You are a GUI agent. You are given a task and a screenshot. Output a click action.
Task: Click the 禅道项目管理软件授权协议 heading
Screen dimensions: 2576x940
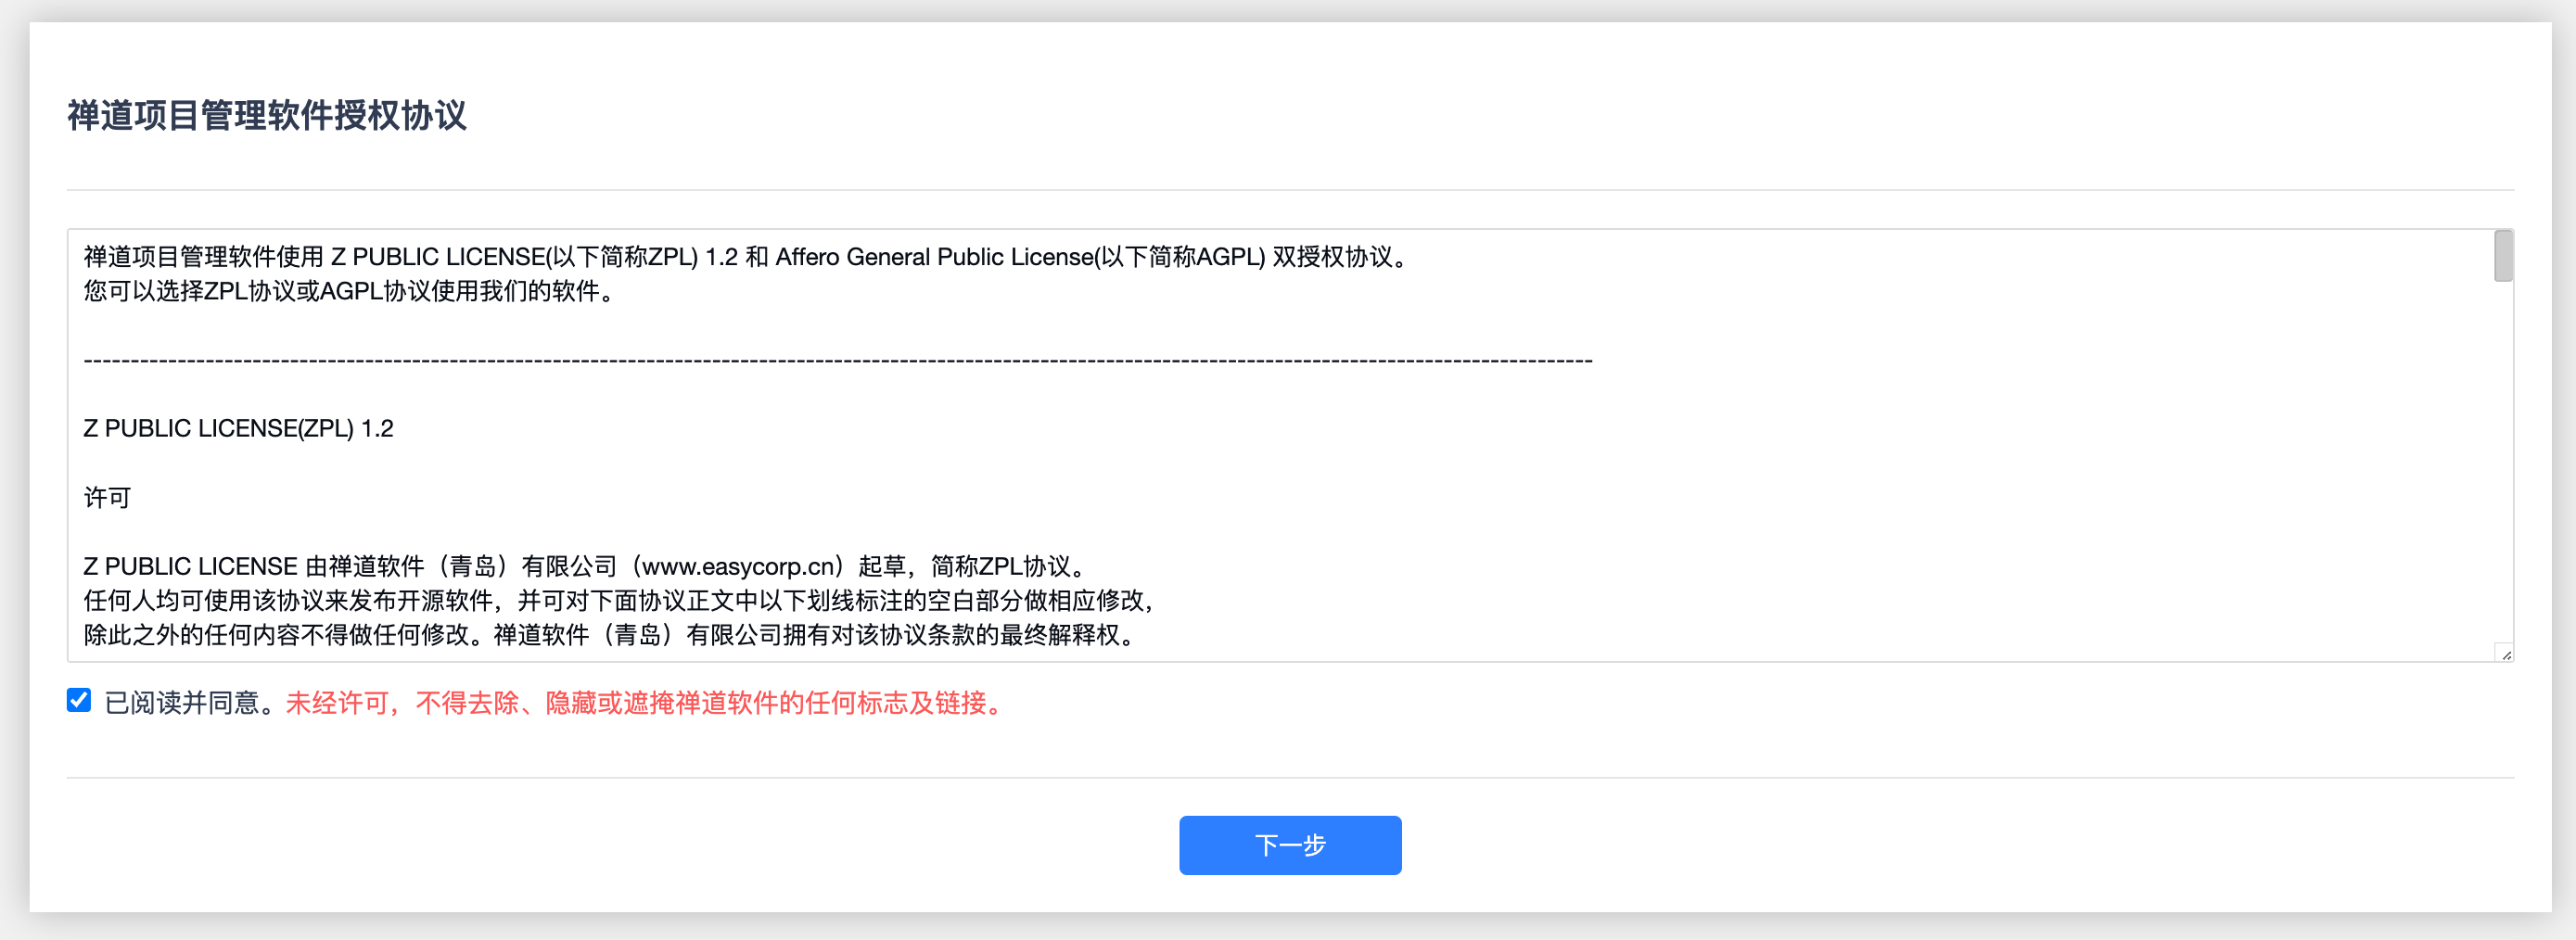(x=267, y=116)
